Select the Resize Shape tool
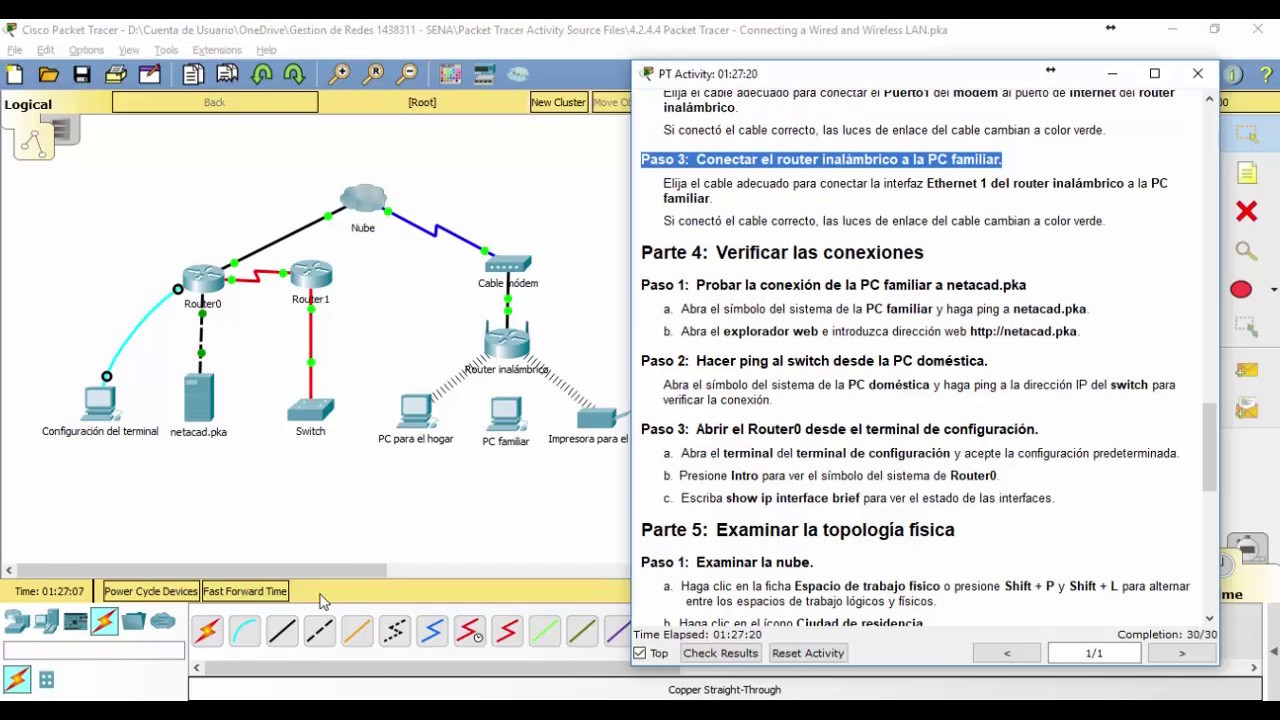The image size is (1280, 720). tap(1246, 327)
